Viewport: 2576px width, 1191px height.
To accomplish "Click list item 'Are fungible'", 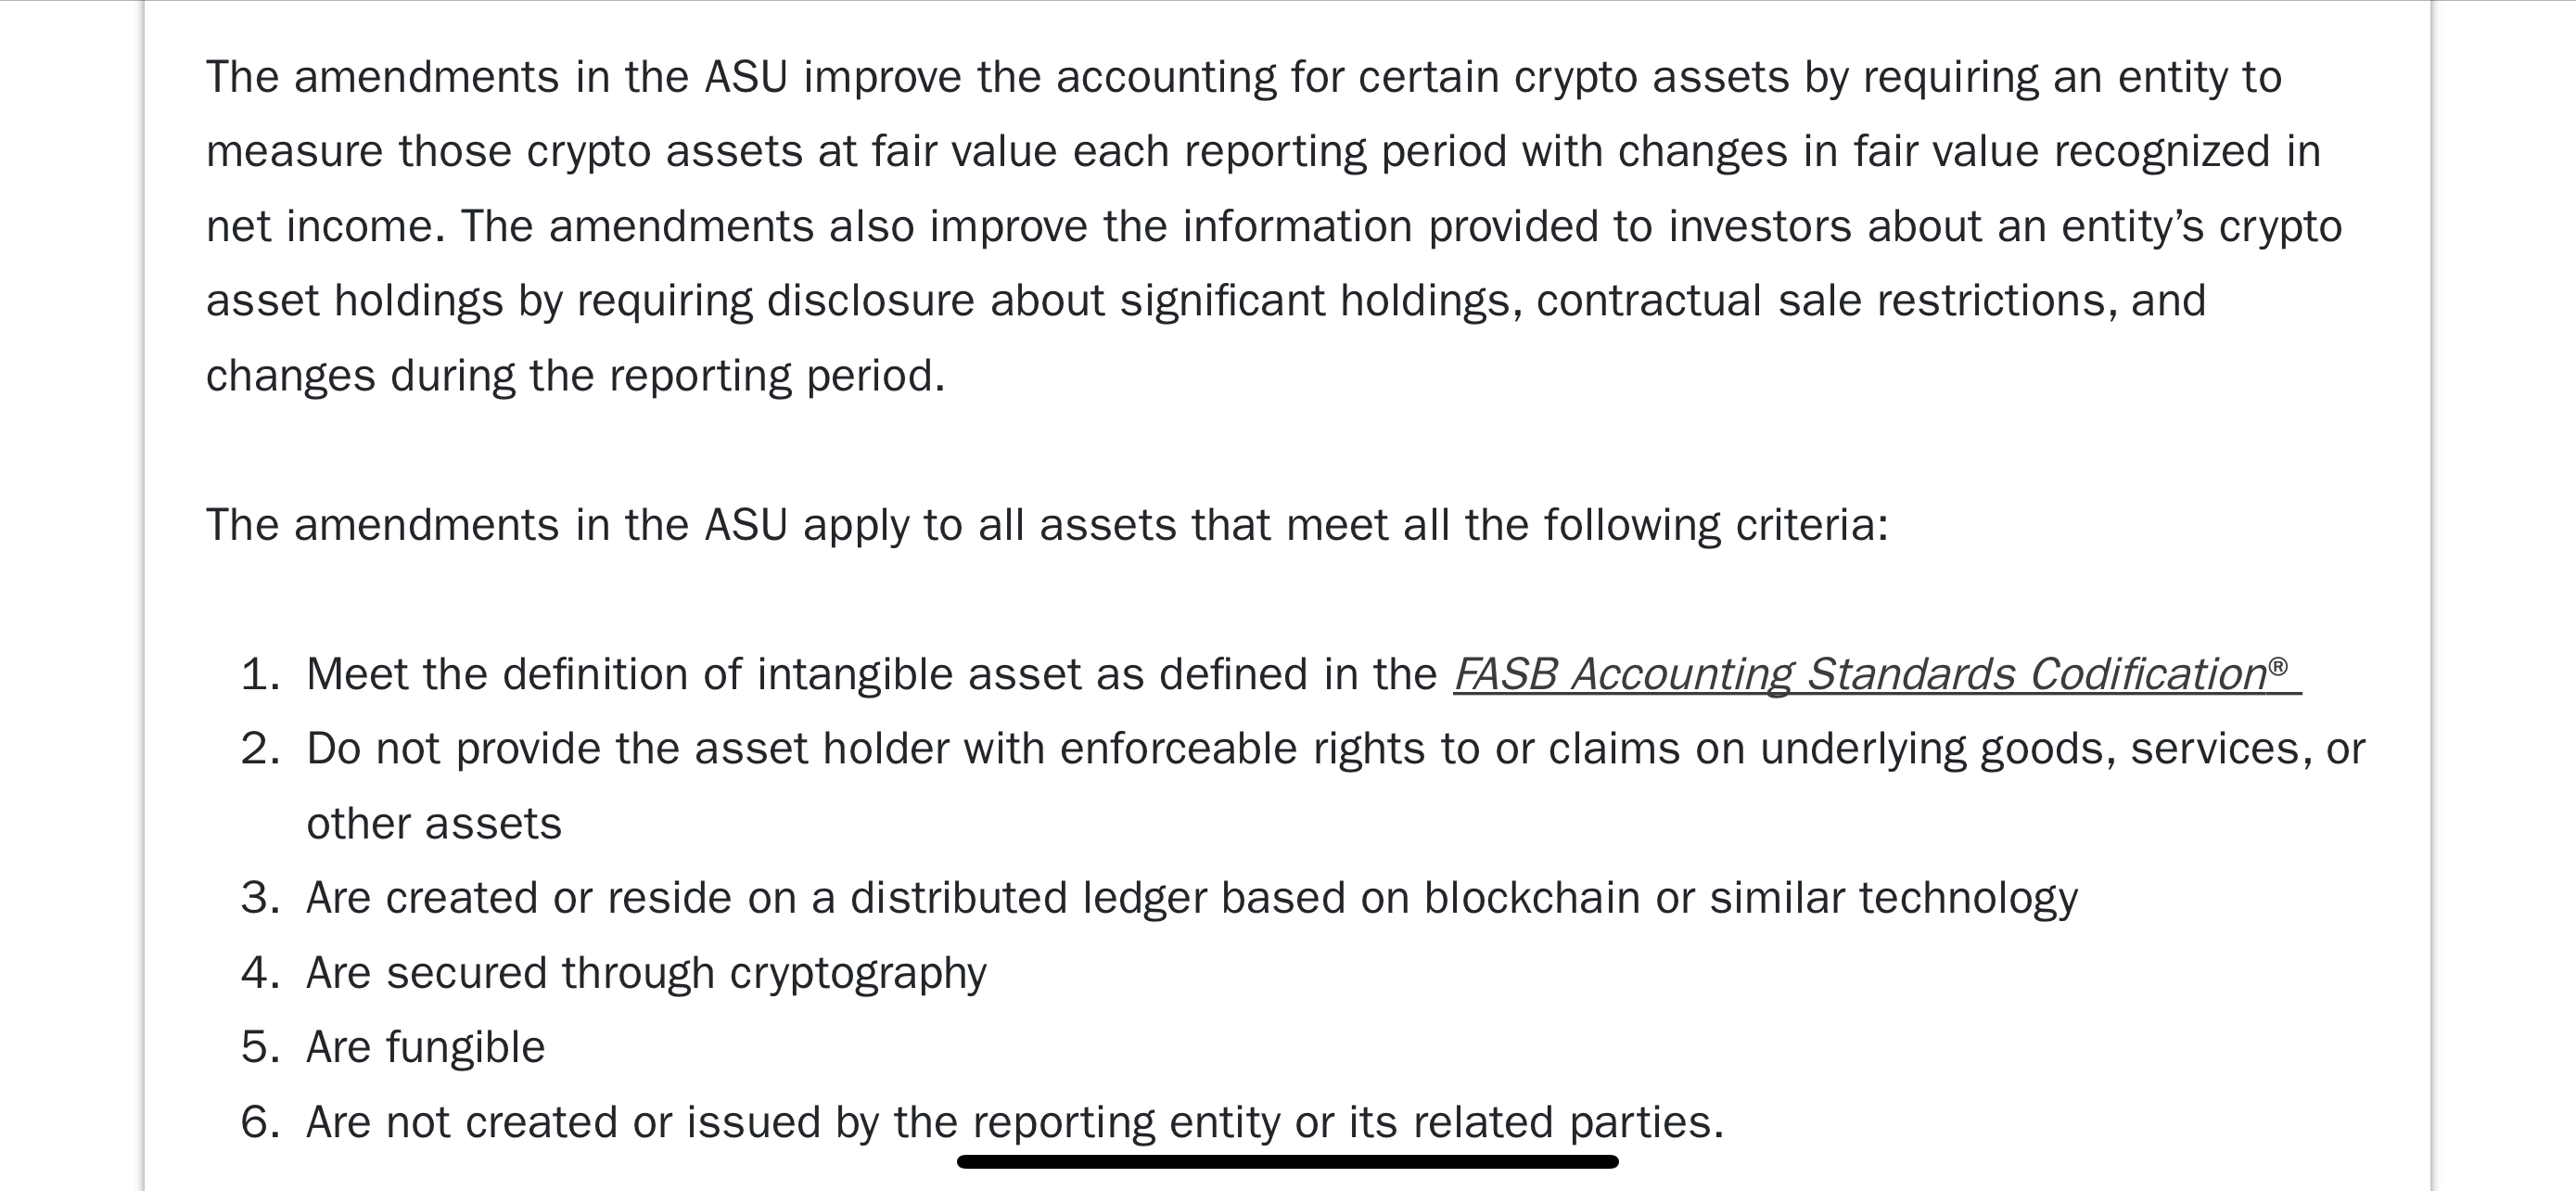I will (x=425, y=1048).
